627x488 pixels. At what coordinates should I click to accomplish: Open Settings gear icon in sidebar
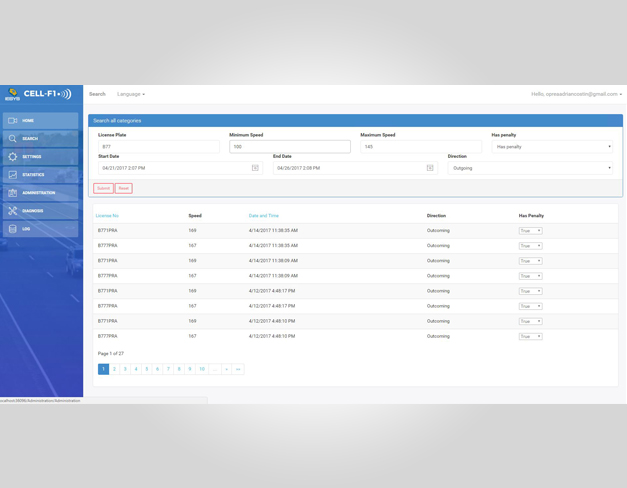click(13, 157)
